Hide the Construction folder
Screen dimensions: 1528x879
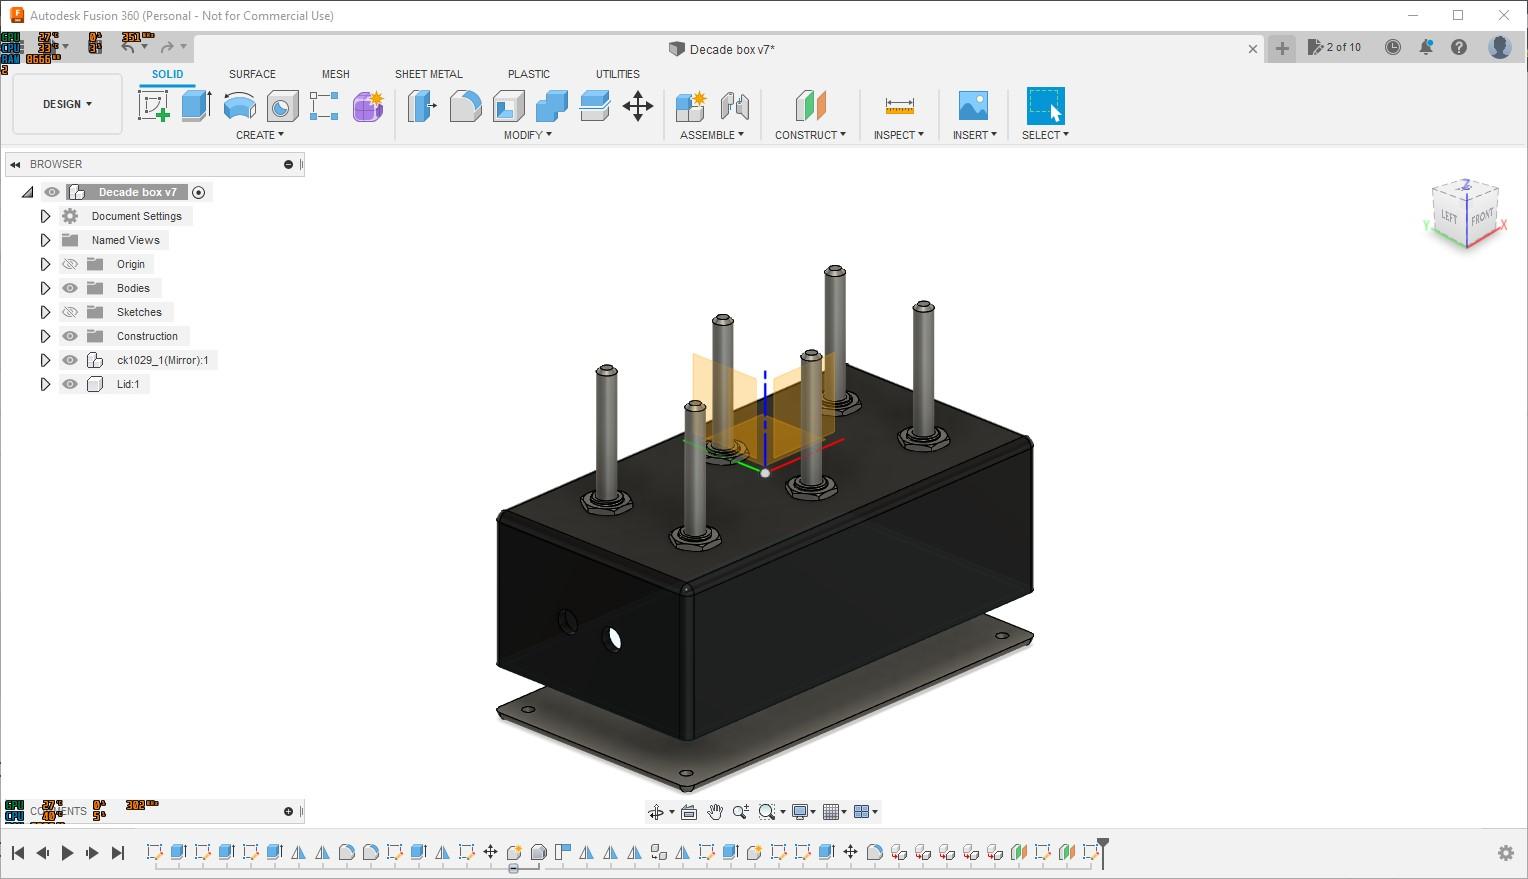coord(70,336)
